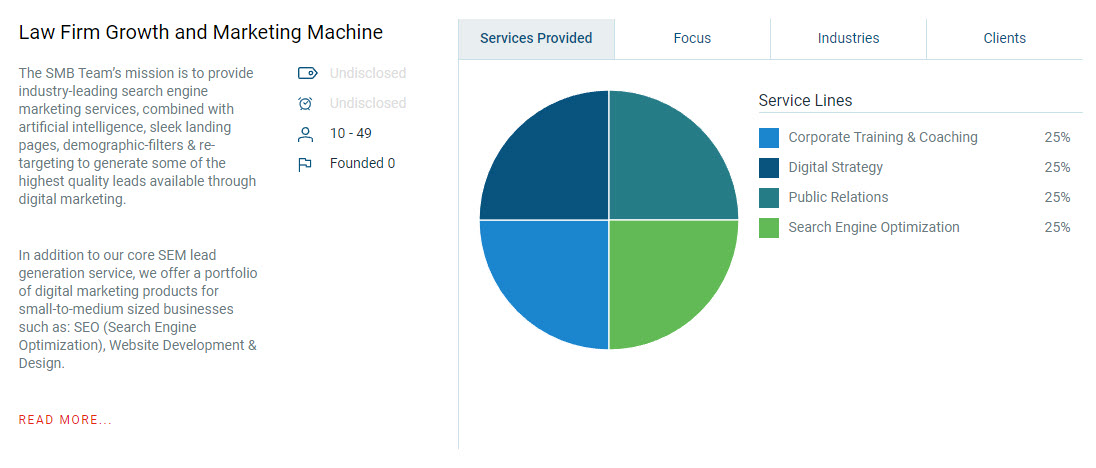Click the Search Engine Optimization green swatch
Viewport: 1096px width, 468px height.
[769, 228]
